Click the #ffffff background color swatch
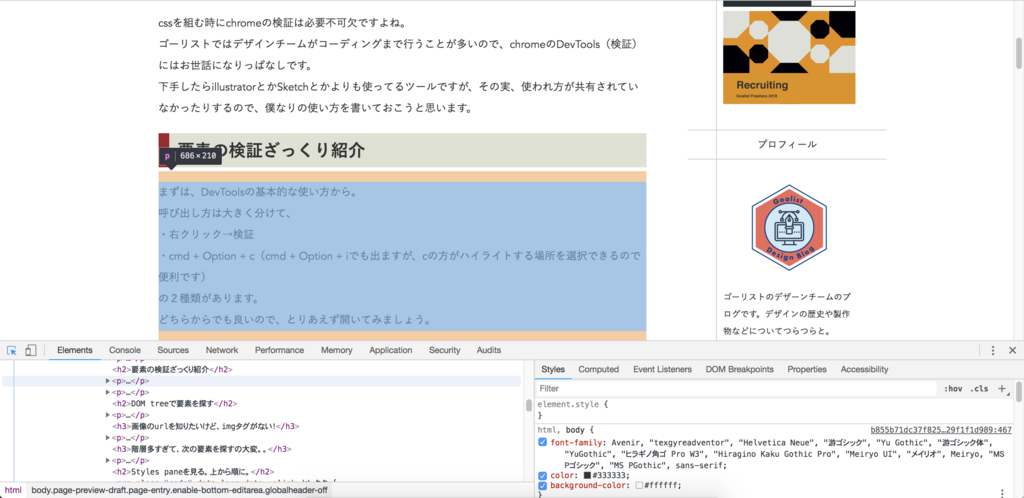1024x498 pixels. pyautogui.click(x=639, y=486)
